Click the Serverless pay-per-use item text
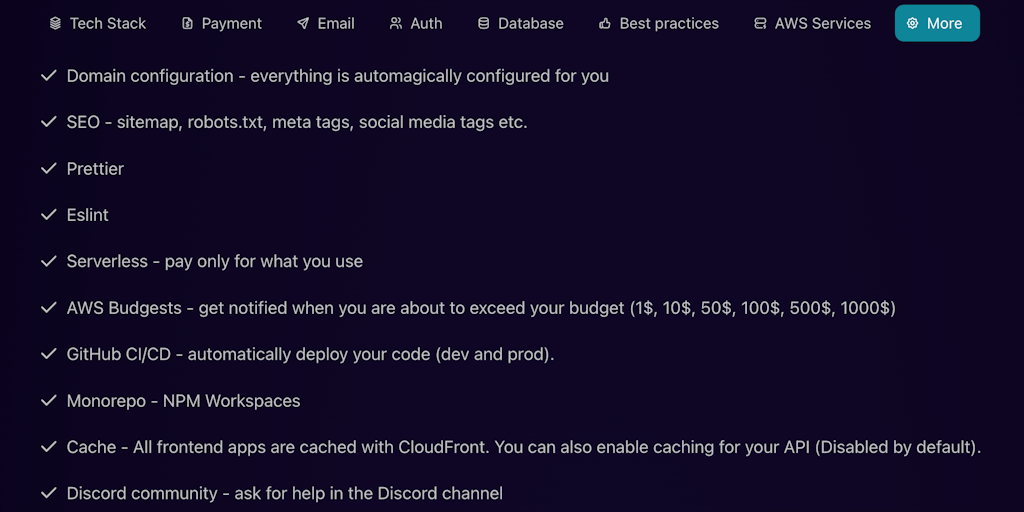Viewport: 1024px width, 512px height. [x=214, y=262]
